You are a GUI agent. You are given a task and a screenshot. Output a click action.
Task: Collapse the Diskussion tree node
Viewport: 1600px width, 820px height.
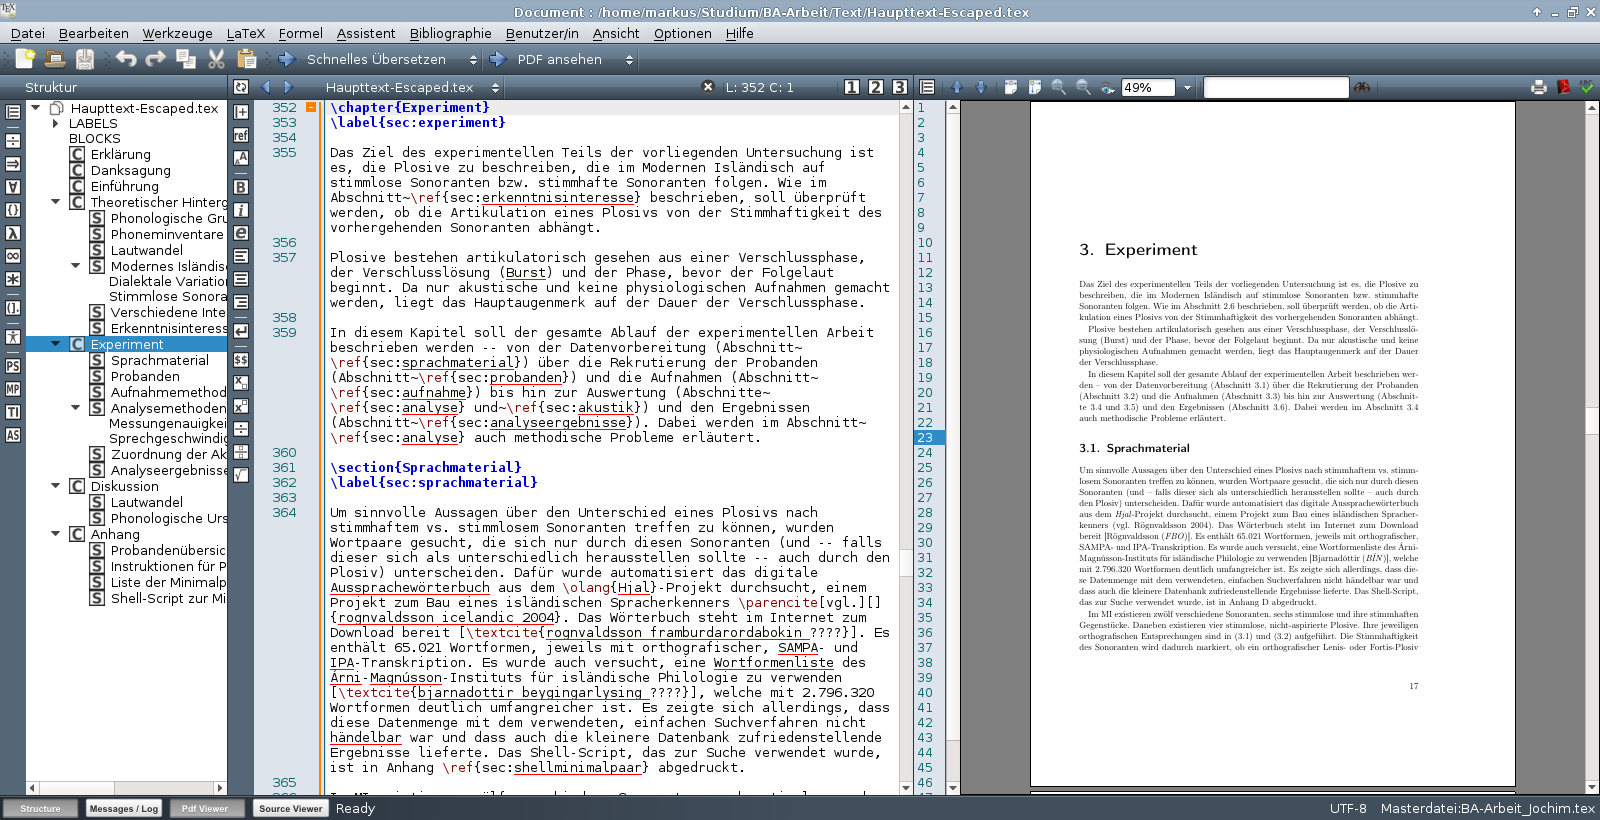coord(56,486)
